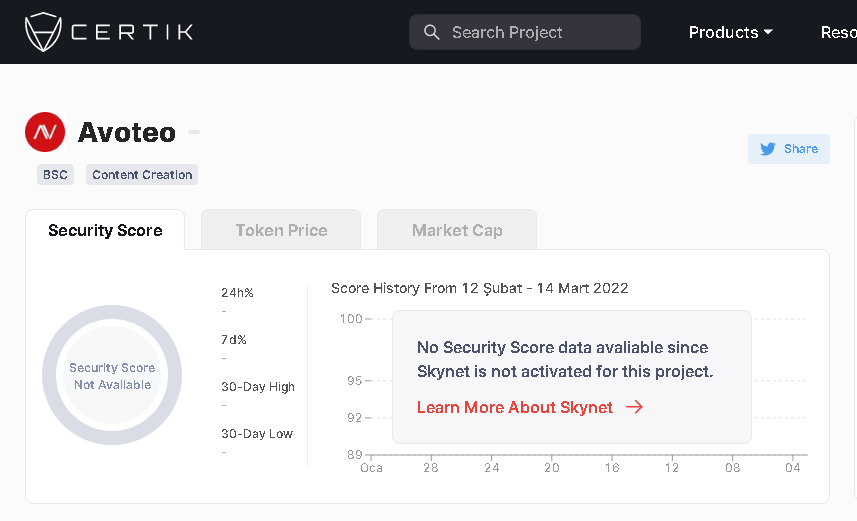Click the search magnifier icon
The width and height of the screenshot is (857, 521).
tap(432, 32)
